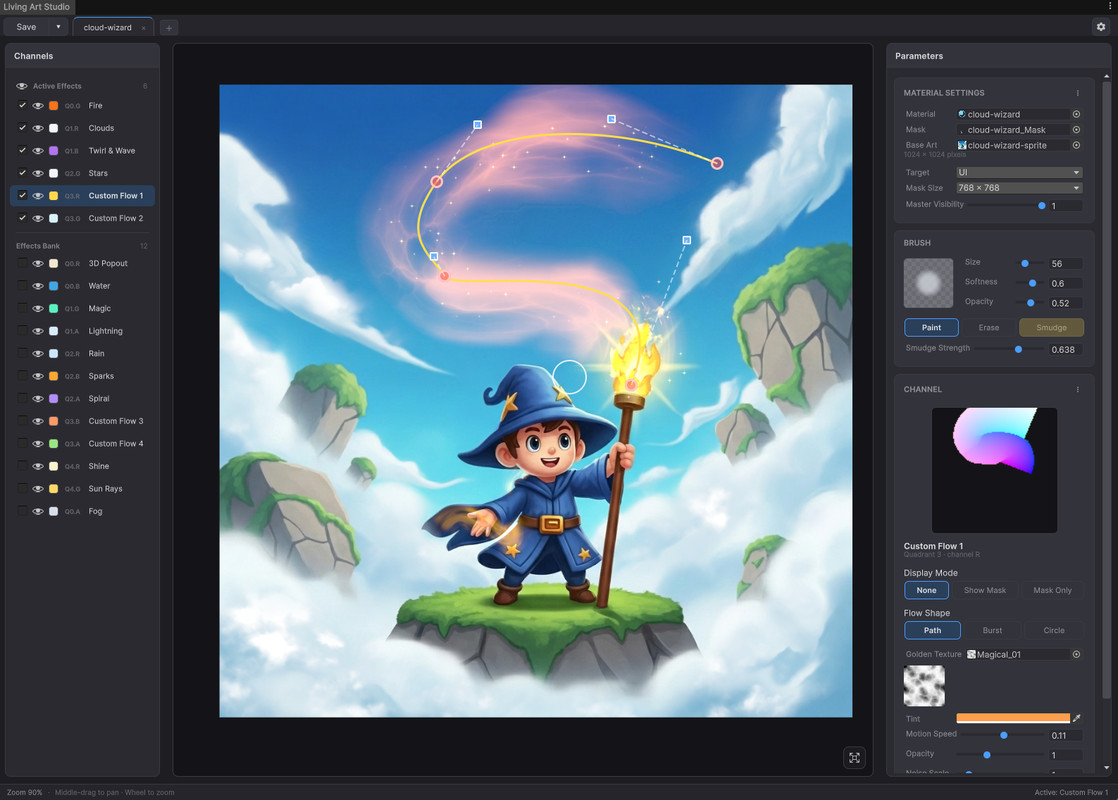Set Display Mode to Show Mask
Screen dimensions: 1118x800
(985, 590)
